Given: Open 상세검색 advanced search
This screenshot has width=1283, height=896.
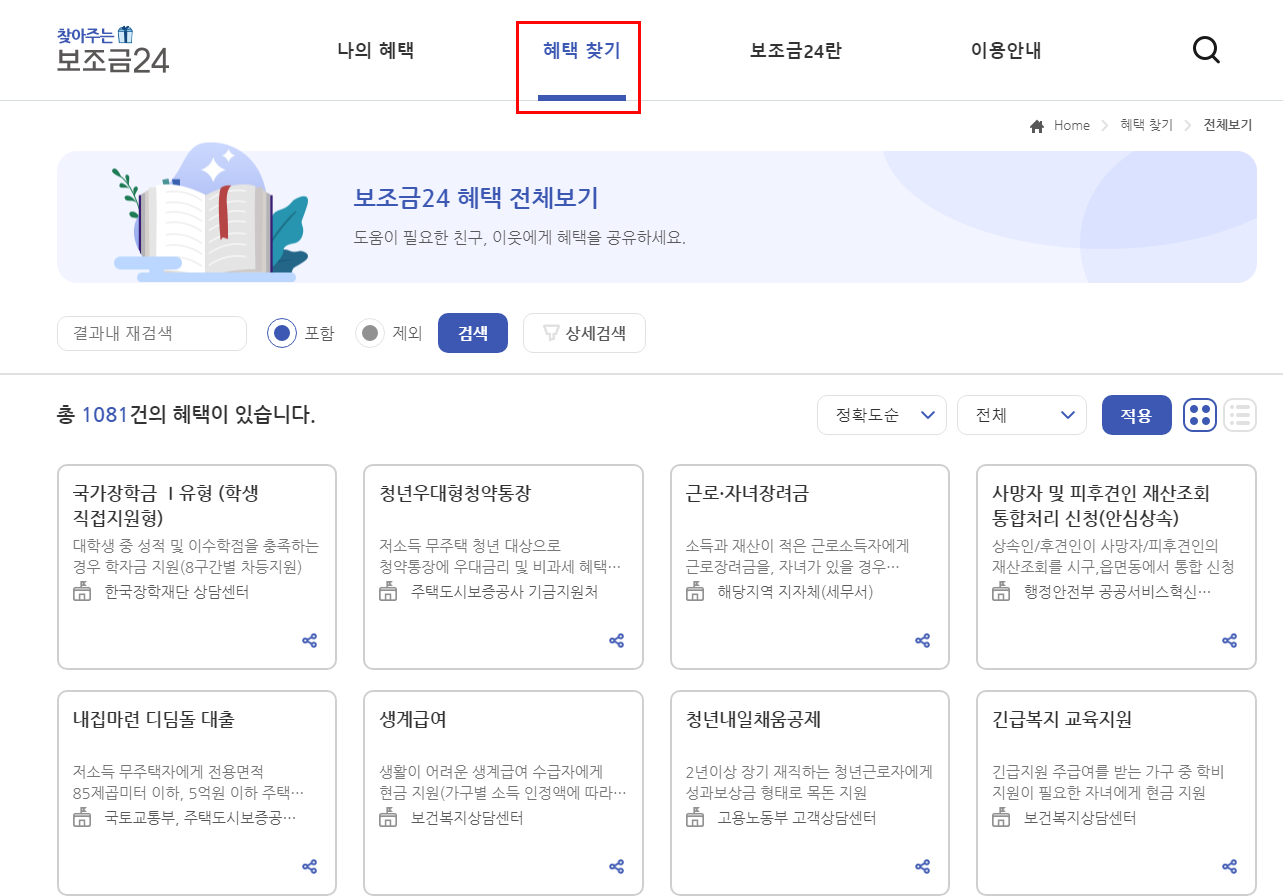Looking at the screenshot, I should coord(584,333).
